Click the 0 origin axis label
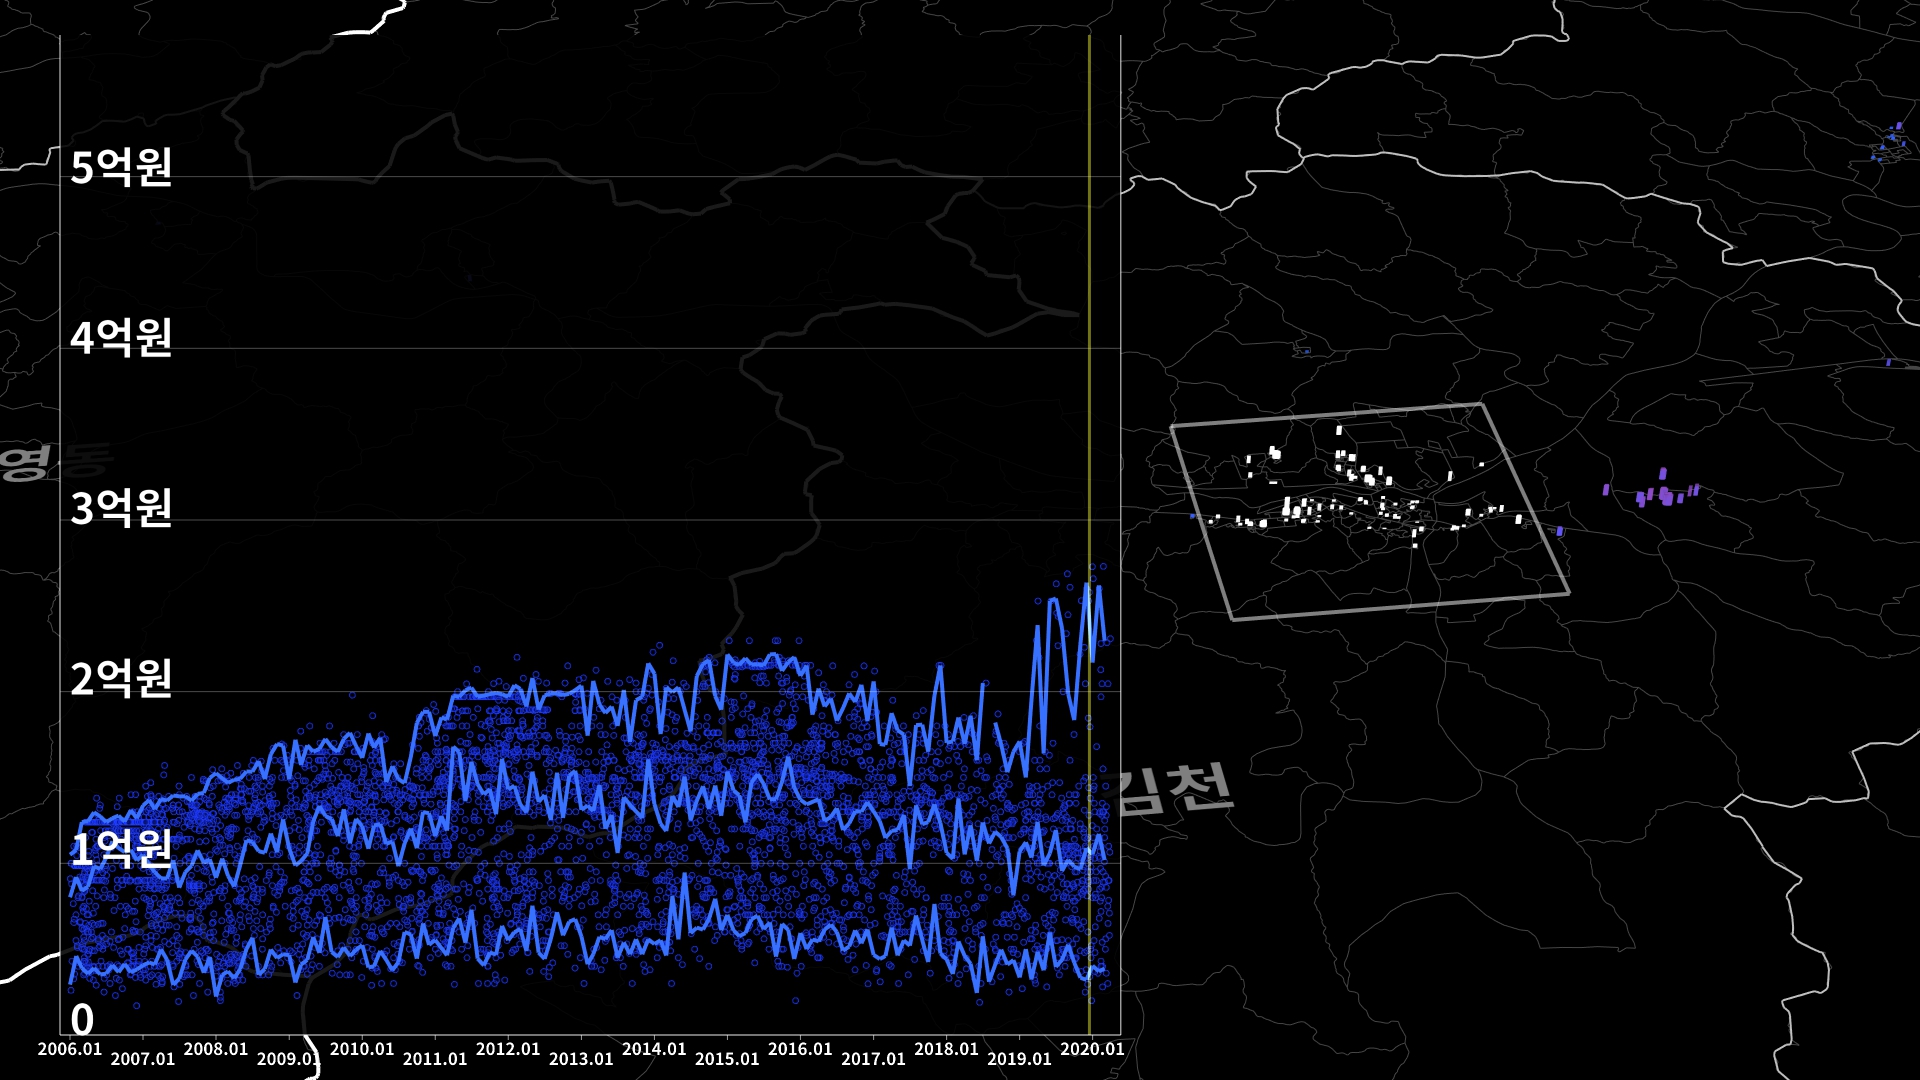 click(x=82, y=1020)
